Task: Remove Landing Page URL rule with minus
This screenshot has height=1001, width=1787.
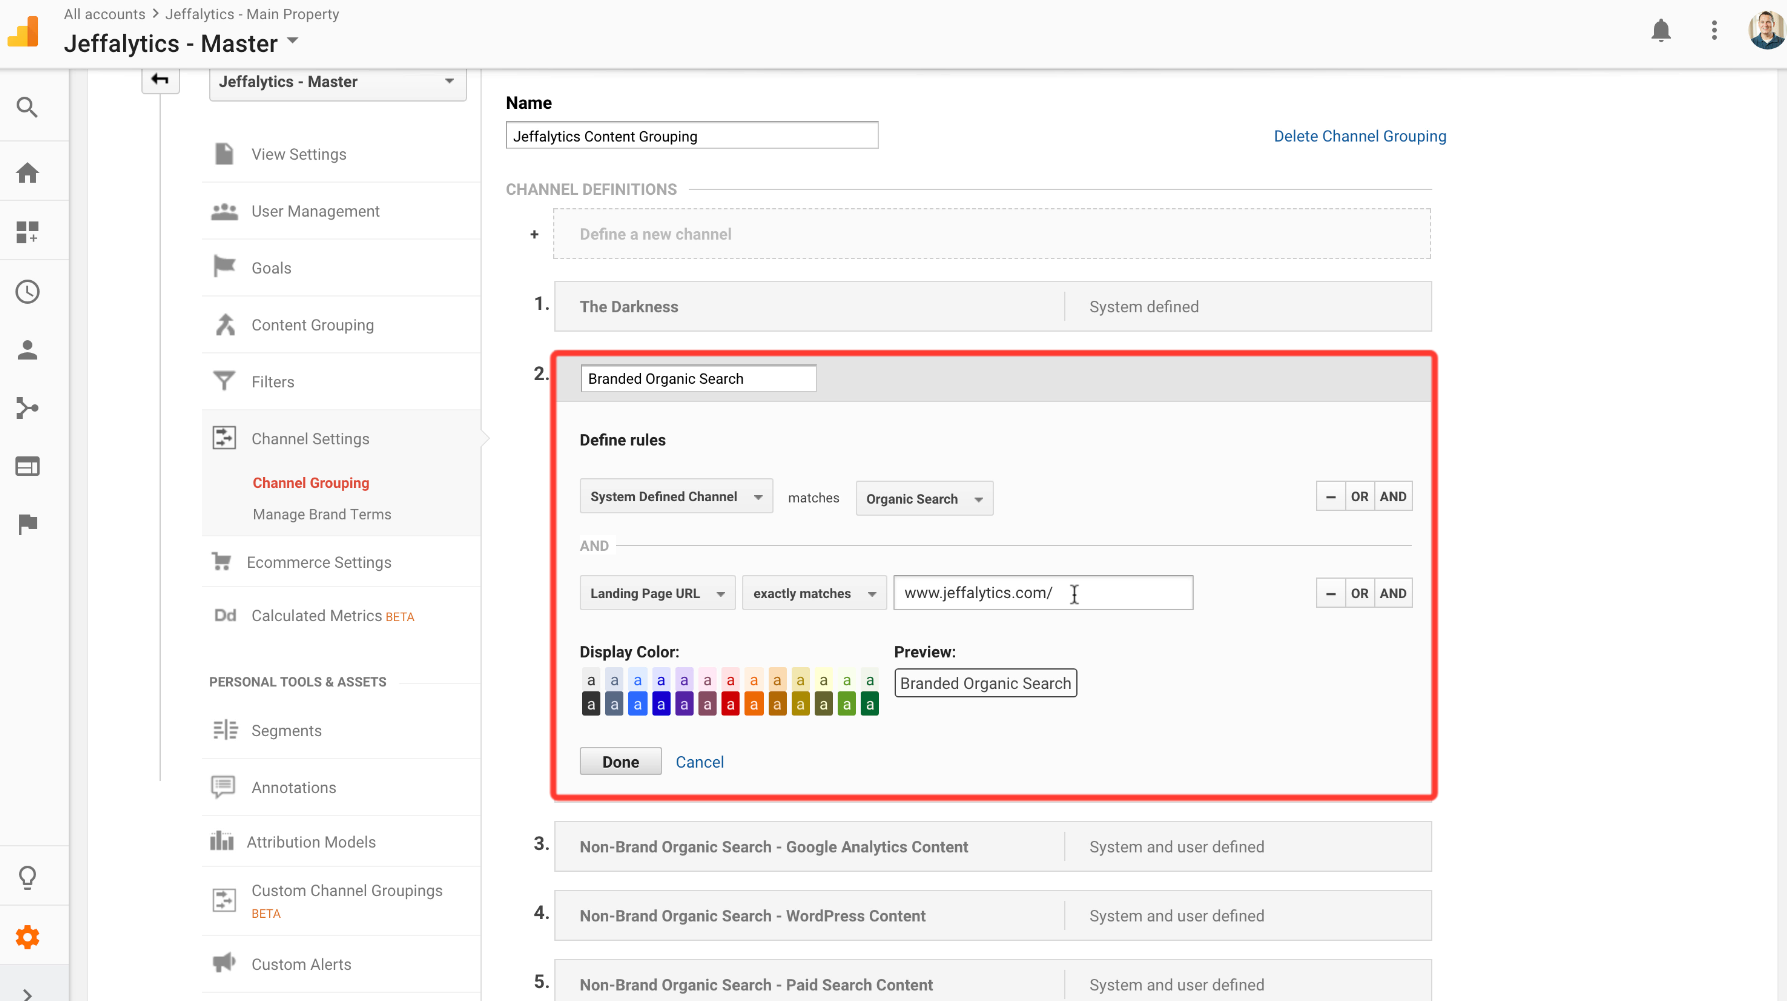Action: click(1330, 593)
